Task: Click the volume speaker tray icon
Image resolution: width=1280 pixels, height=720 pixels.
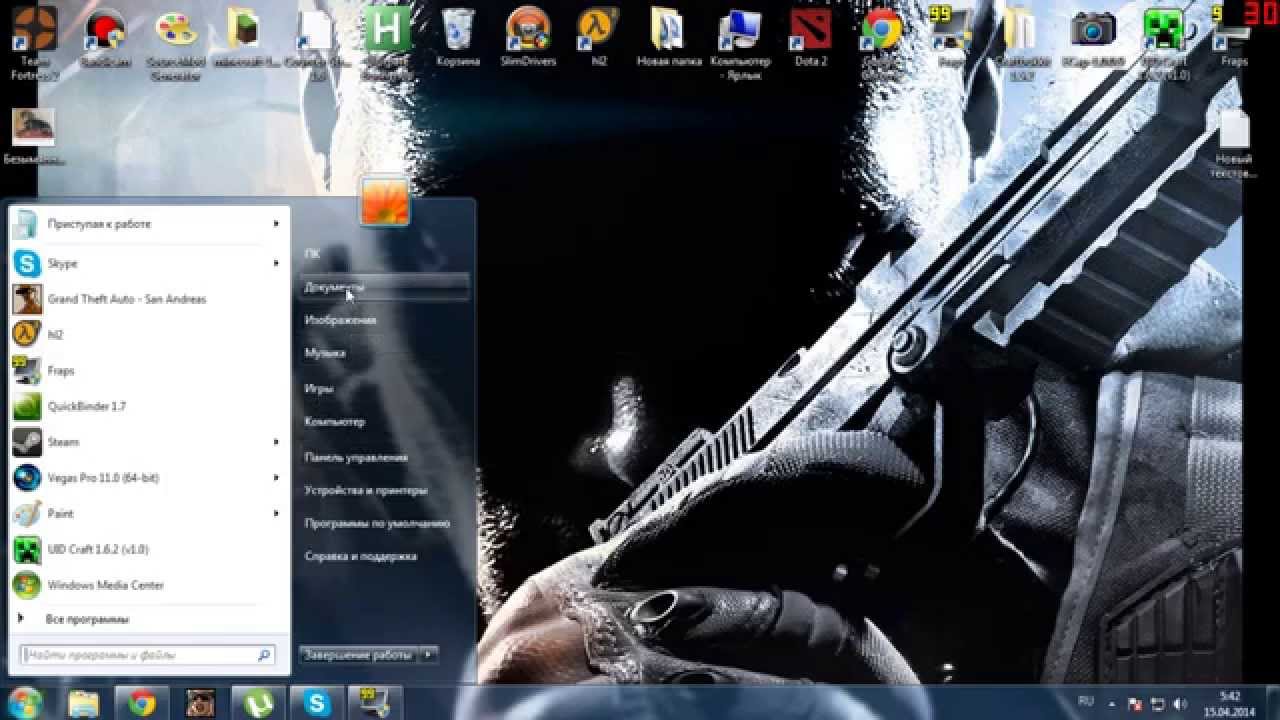Action: pos(1180,703)
